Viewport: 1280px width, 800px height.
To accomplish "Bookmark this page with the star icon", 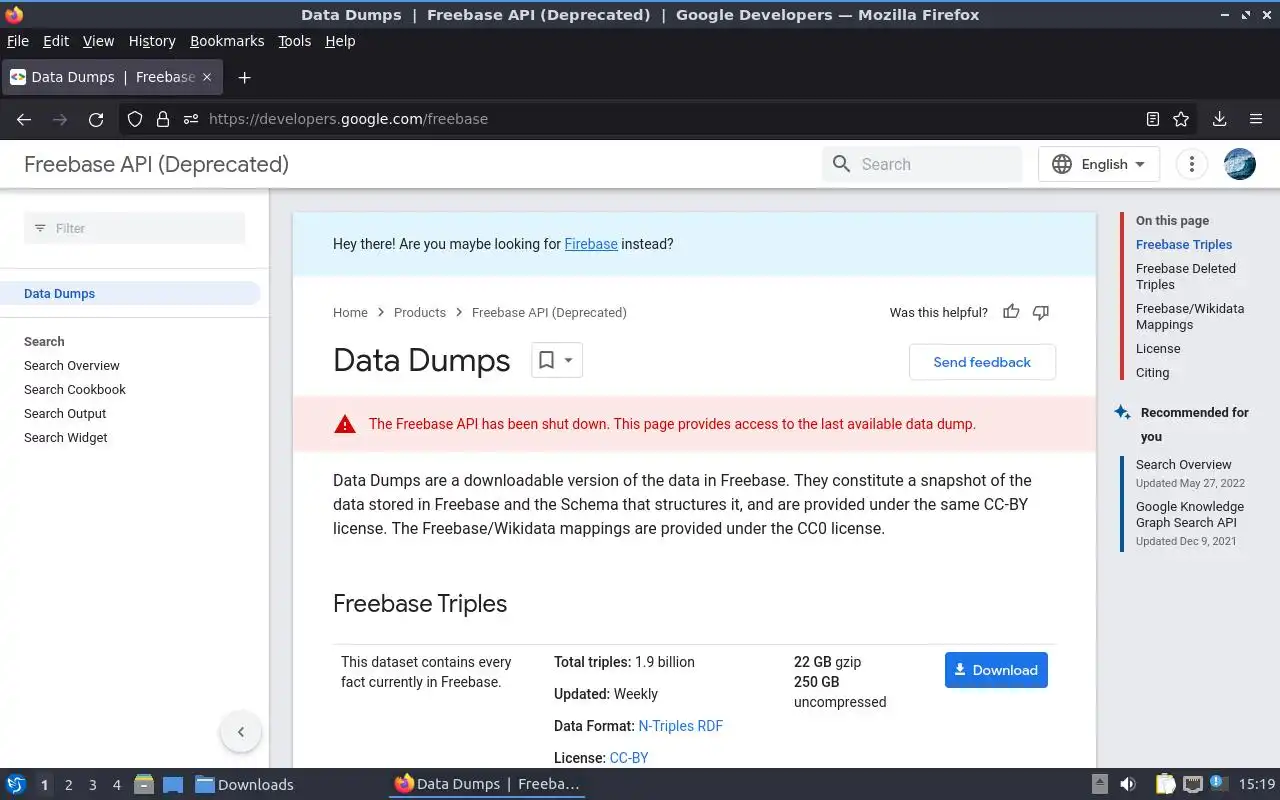I will coord(1181,119).
